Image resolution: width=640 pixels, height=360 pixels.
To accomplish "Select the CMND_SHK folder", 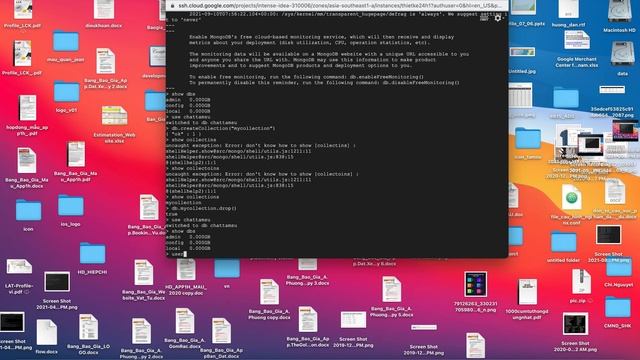I will [x=618, y=307].
